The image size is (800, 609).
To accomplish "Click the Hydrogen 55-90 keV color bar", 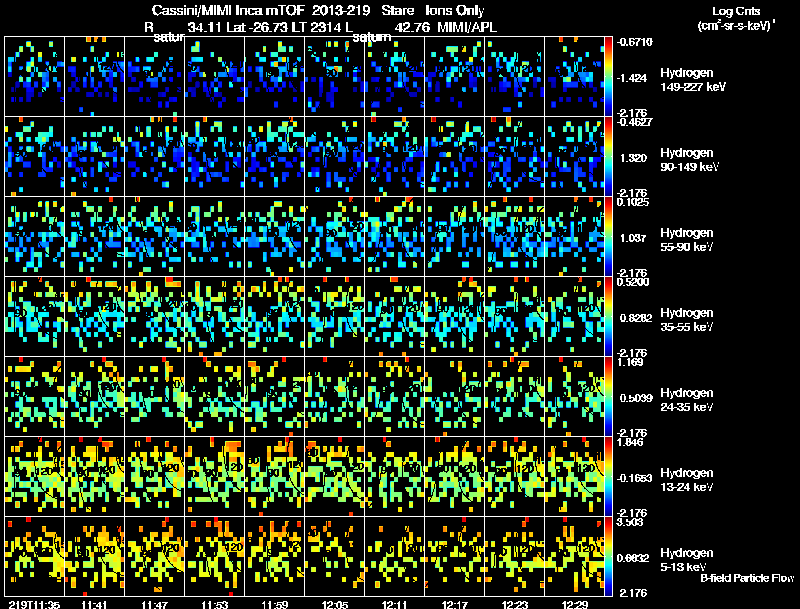I will 608,236.
